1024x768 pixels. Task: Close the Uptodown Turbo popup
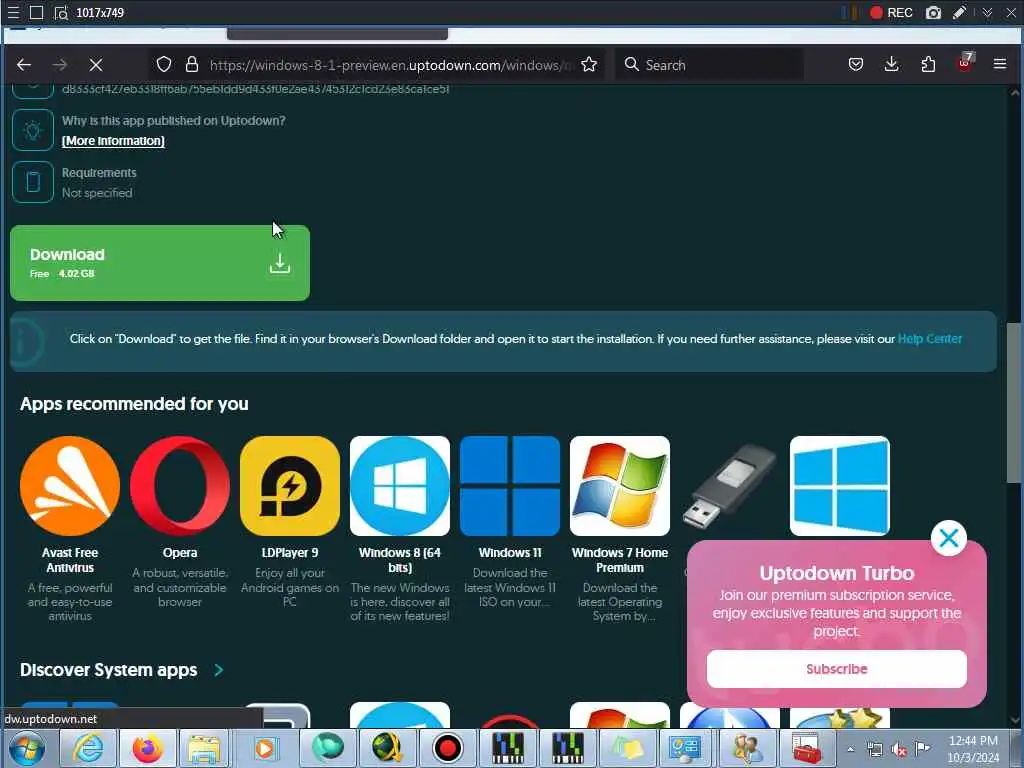coord(948,538)
